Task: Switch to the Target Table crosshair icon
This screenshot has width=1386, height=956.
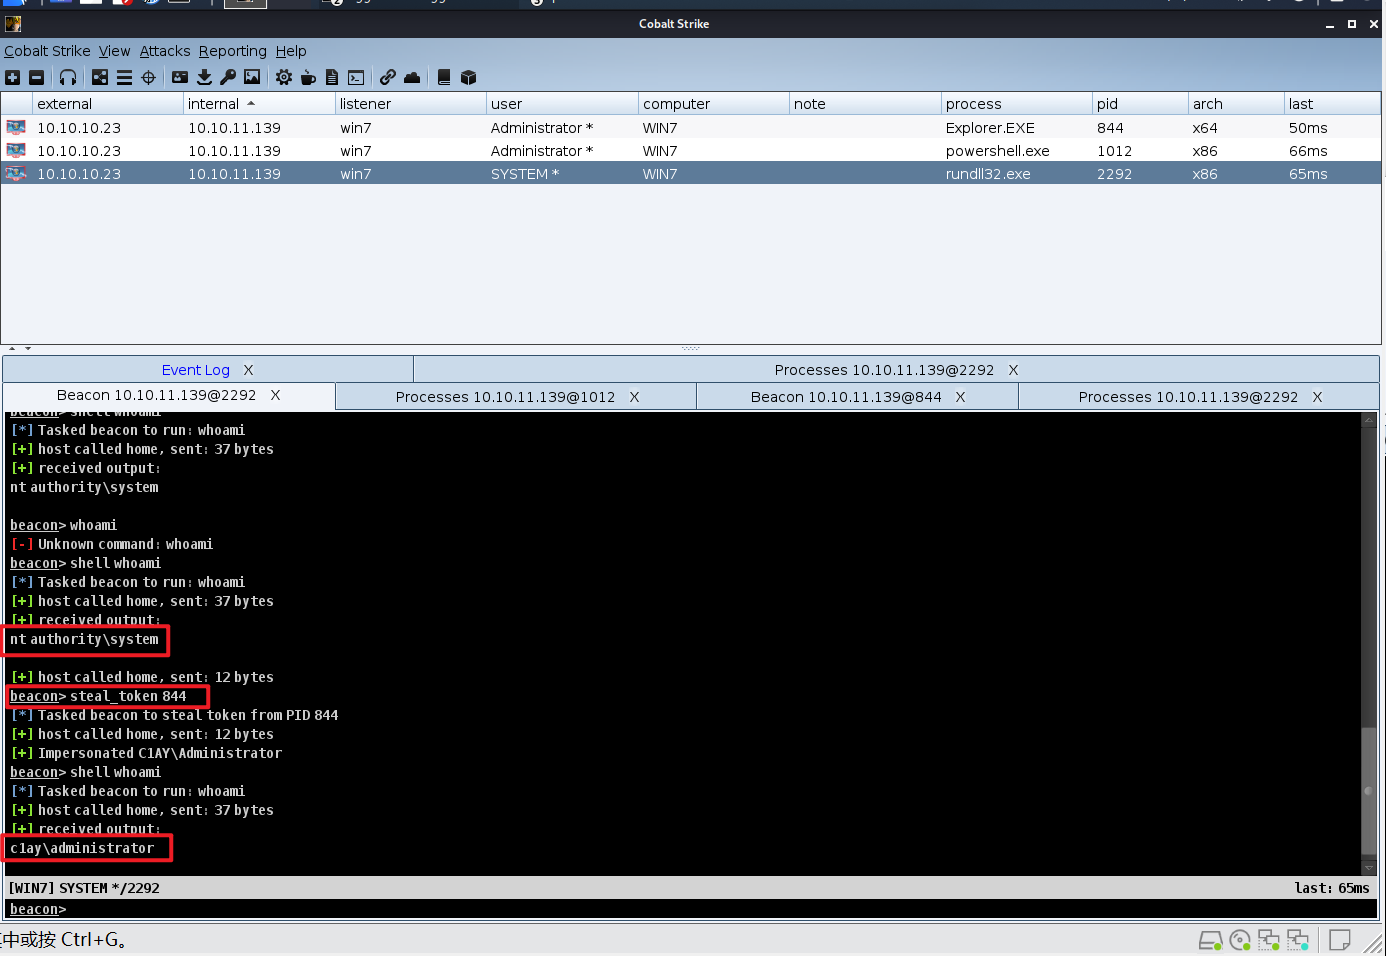Action: tap(149, 77)
